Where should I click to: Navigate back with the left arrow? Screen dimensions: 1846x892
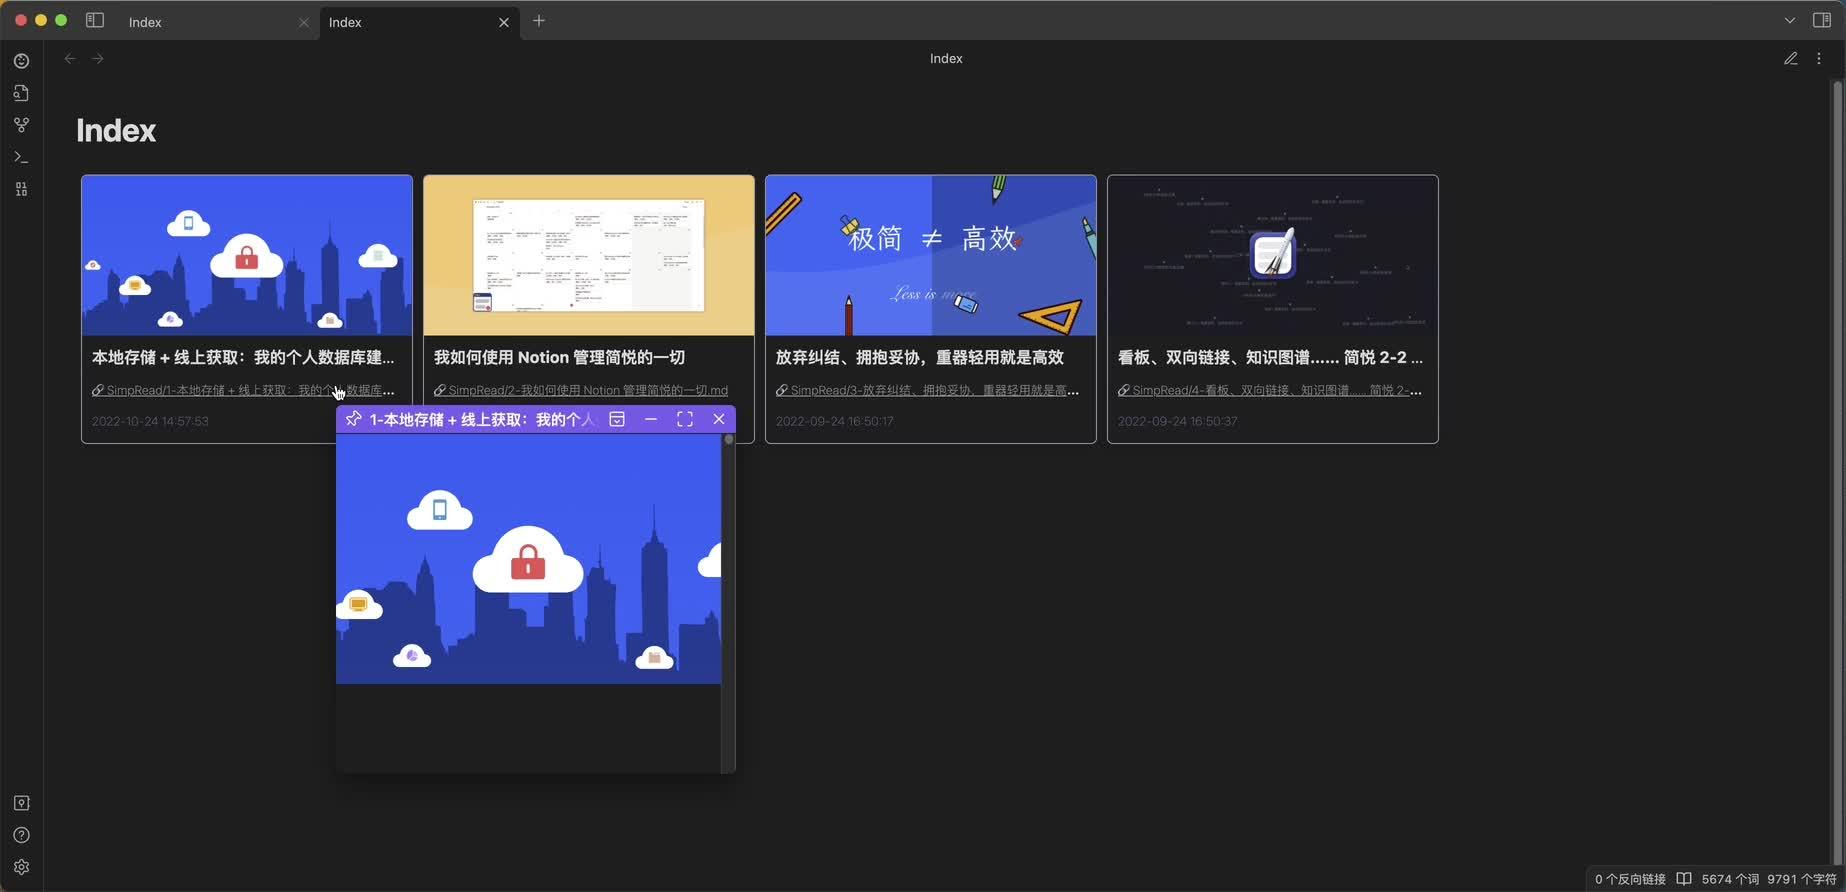pos(70,58)
